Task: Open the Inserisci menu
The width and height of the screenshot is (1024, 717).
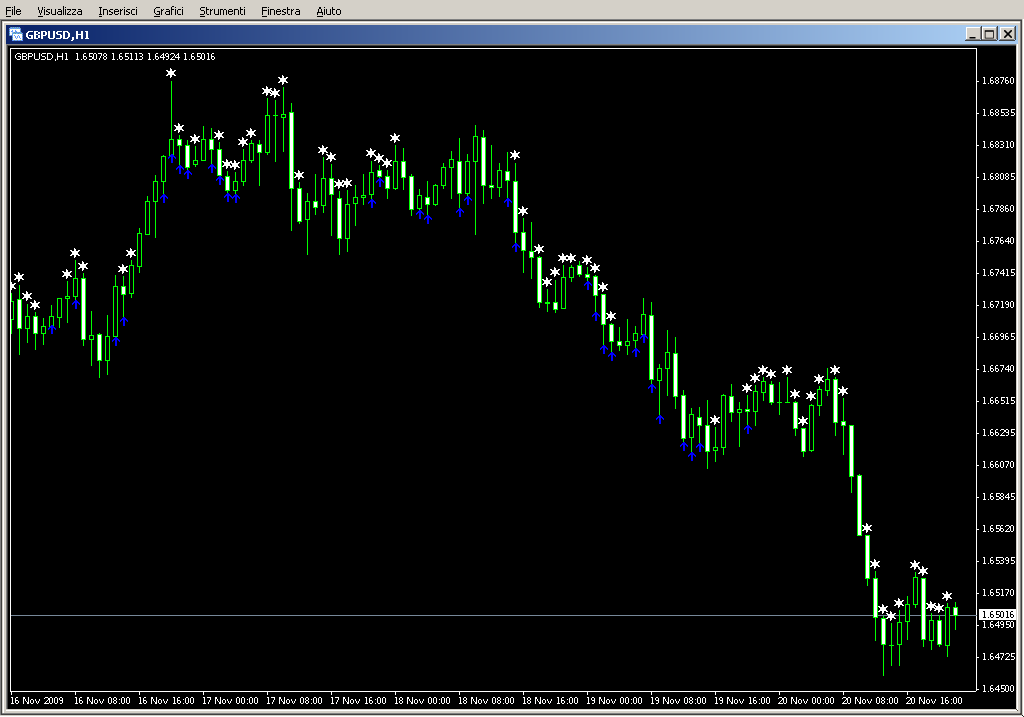Action: pyautogui.click(x=118, y=11)
